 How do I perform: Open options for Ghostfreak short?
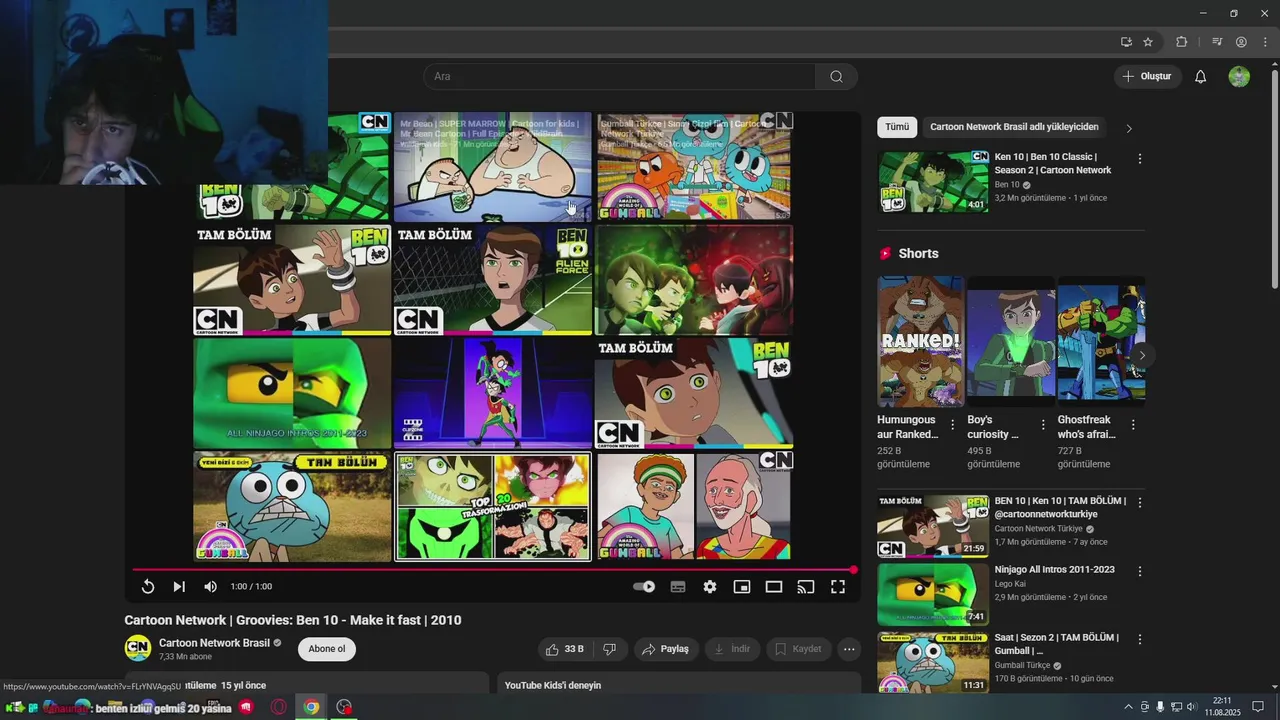[1133, 425]
